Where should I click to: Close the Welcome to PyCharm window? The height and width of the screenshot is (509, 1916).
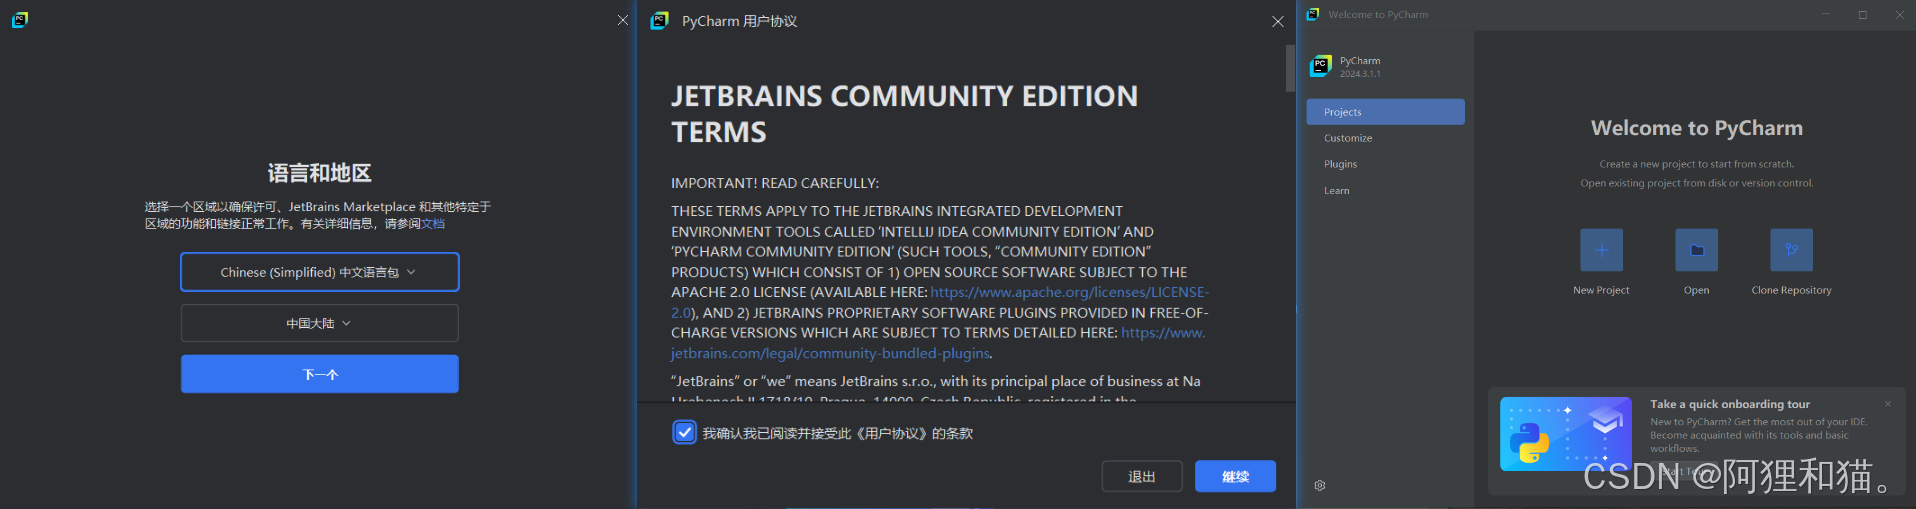point(1900,15)
